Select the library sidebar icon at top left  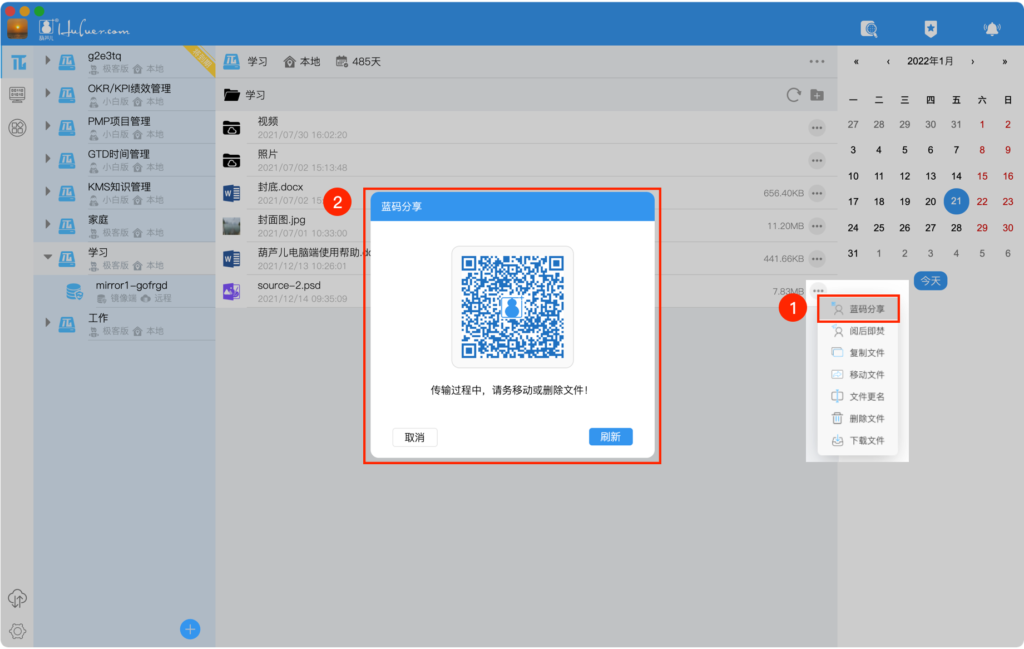pyautogui.click(x=18, y=63)
